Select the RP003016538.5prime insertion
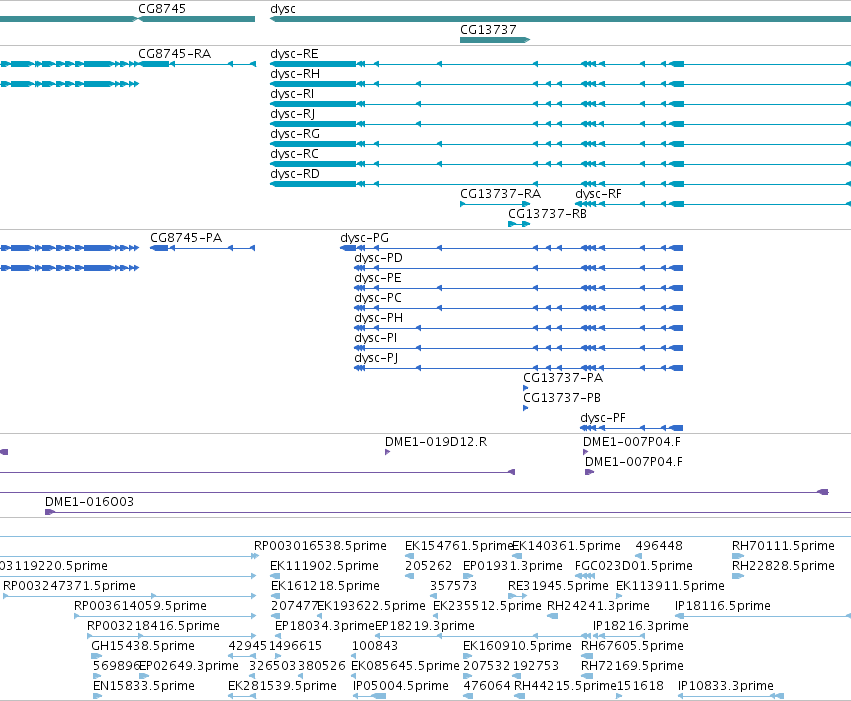The height and width of the screenshot is (701, 851). [320, 546]
